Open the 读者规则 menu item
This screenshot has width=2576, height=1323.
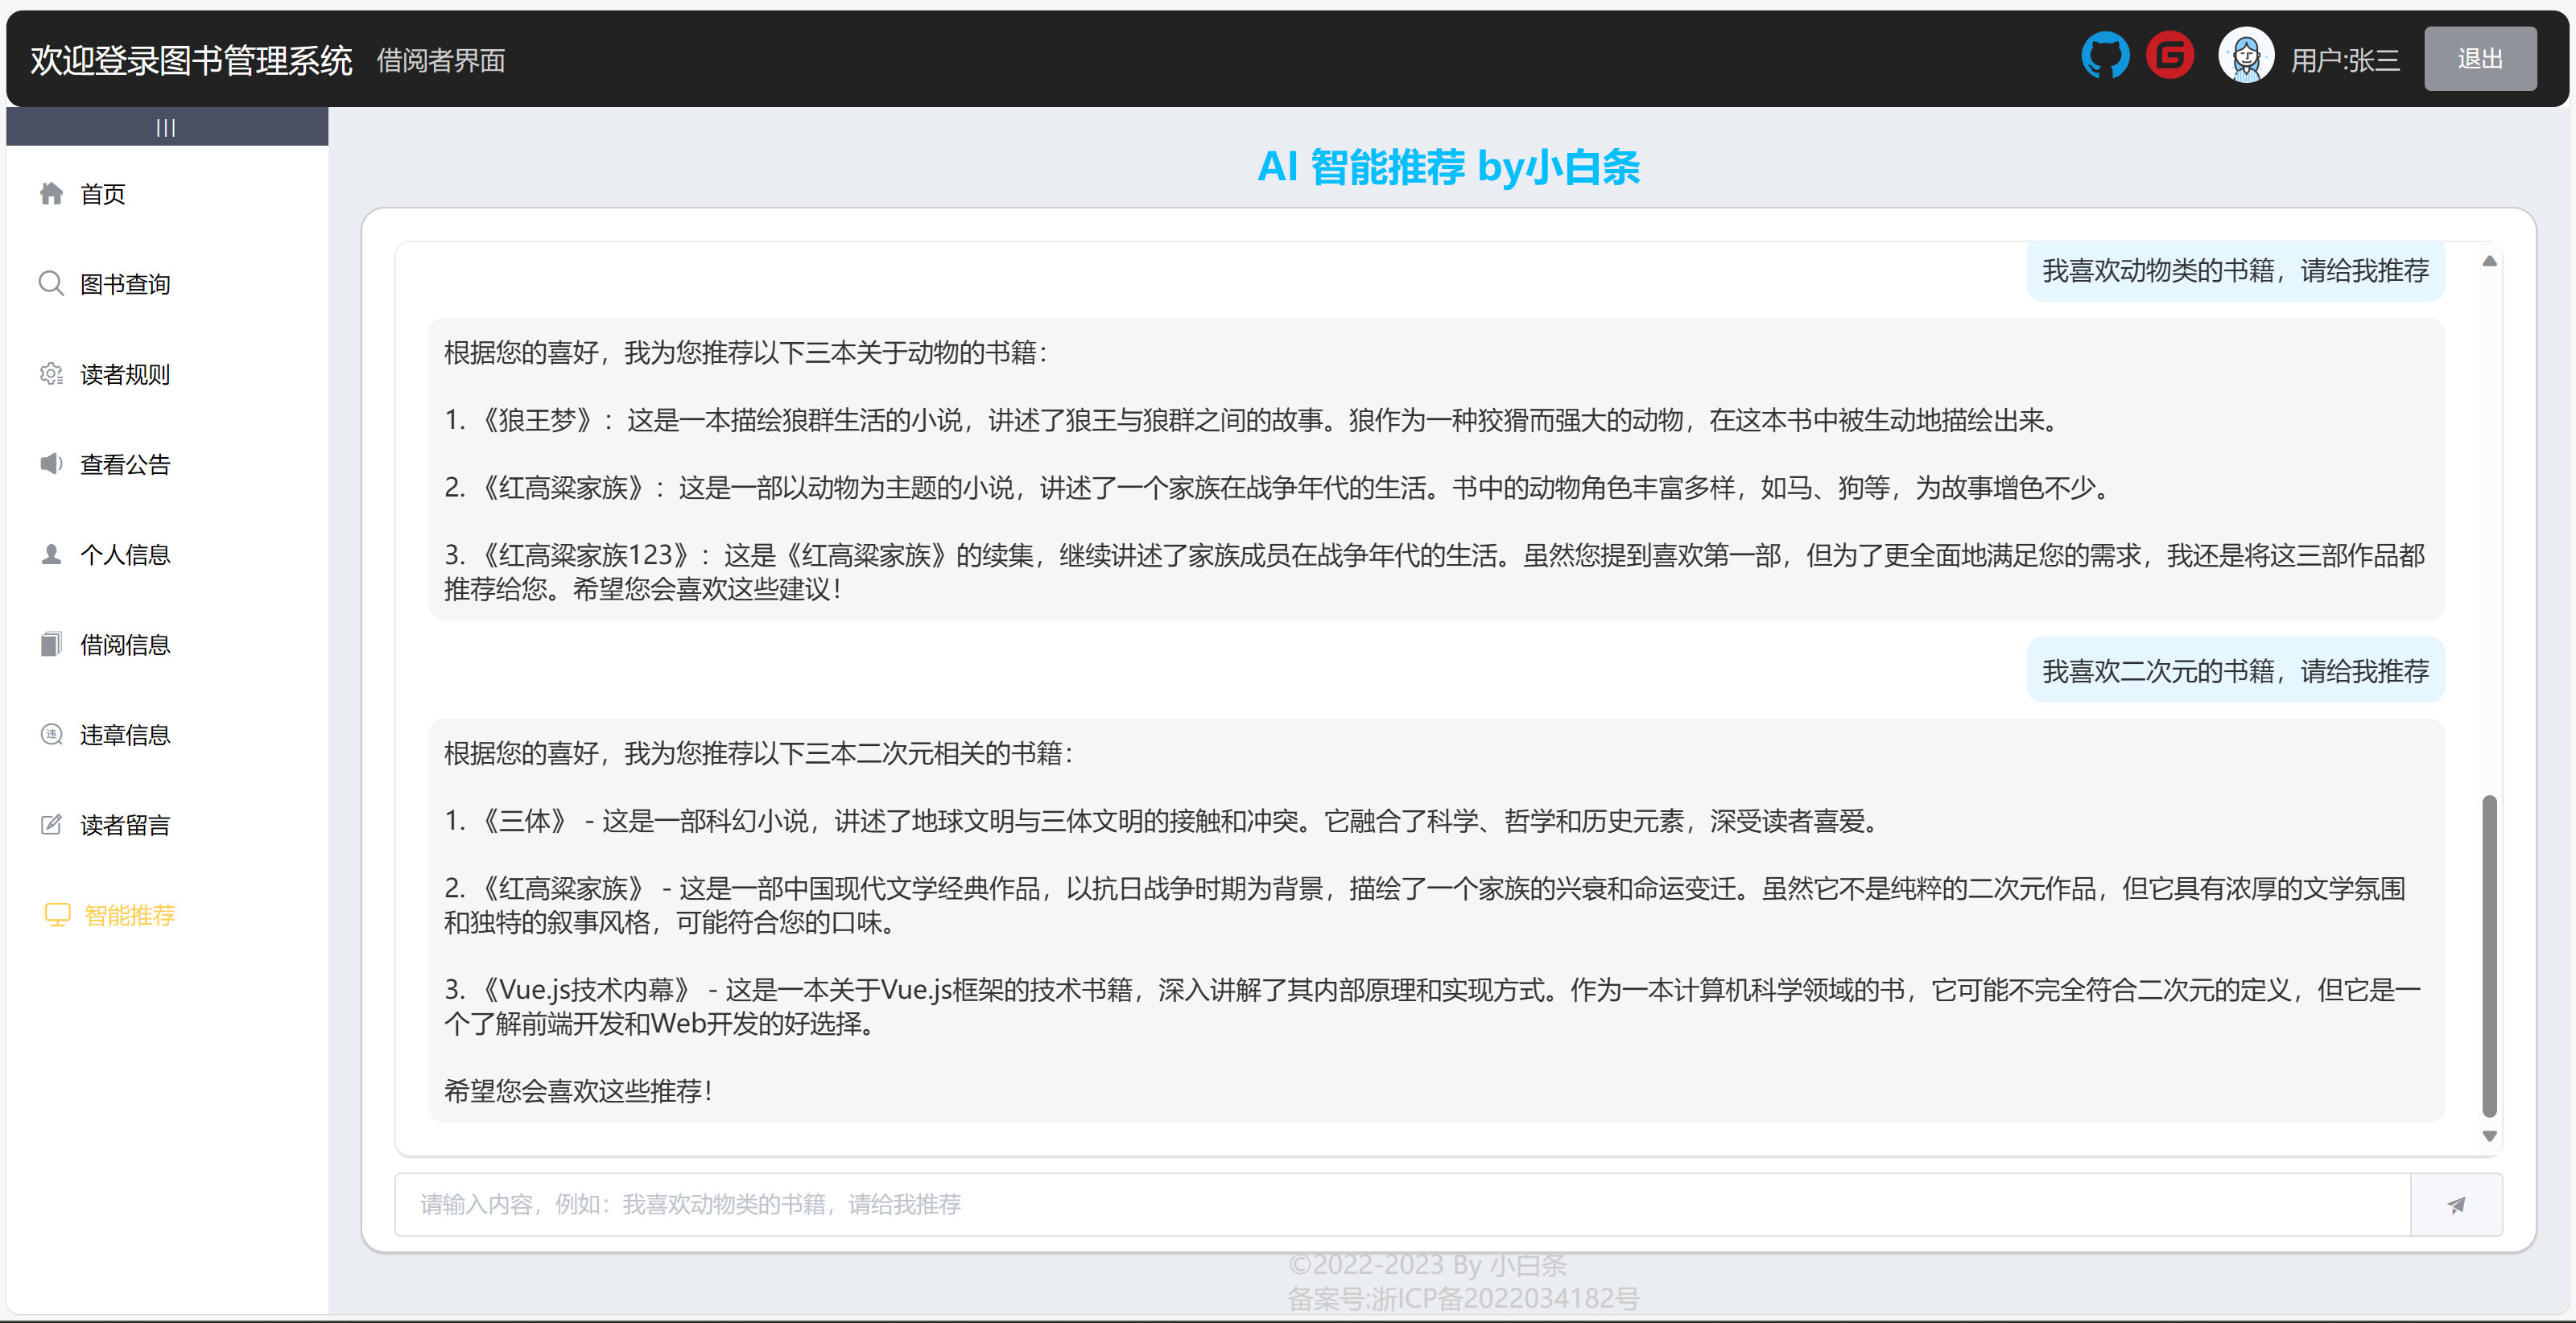click(x=125, y=374)
